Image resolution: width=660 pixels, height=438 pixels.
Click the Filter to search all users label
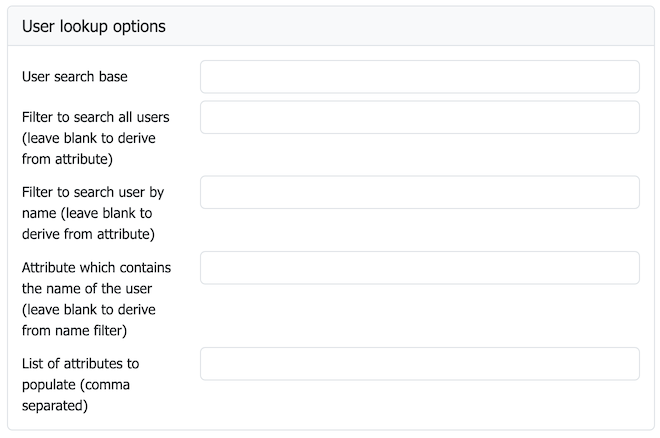click(x=96, y=138)
